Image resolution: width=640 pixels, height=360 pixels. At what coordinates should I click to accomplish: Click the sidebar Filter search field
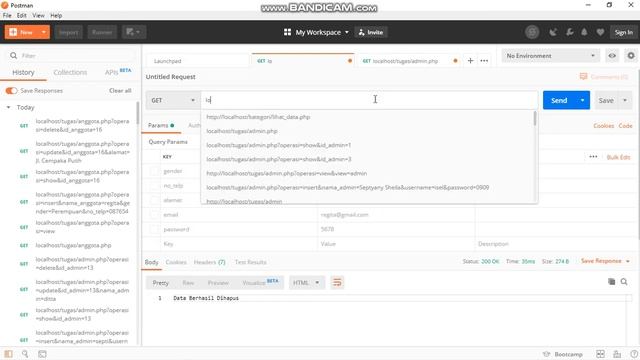tap(71, 56)
